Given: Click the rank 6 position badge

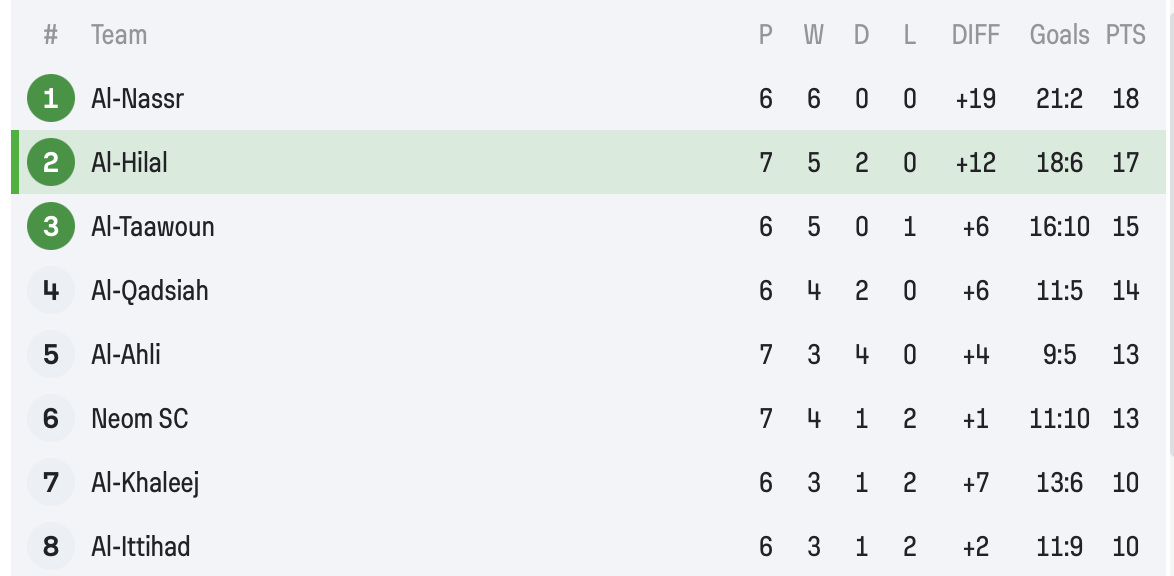Looking at the screenshot, I should (x=51, y=419).
